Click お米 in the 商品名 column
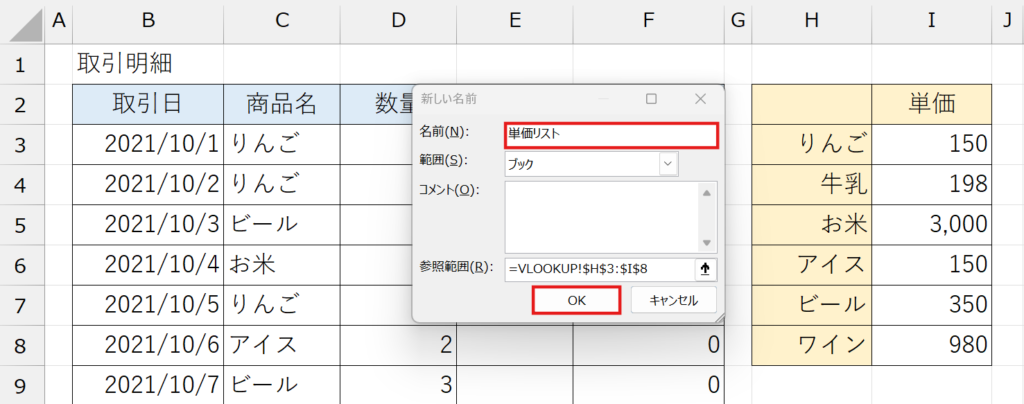The width and height of the screenshot is (1024, 404). tap(281, 265)
